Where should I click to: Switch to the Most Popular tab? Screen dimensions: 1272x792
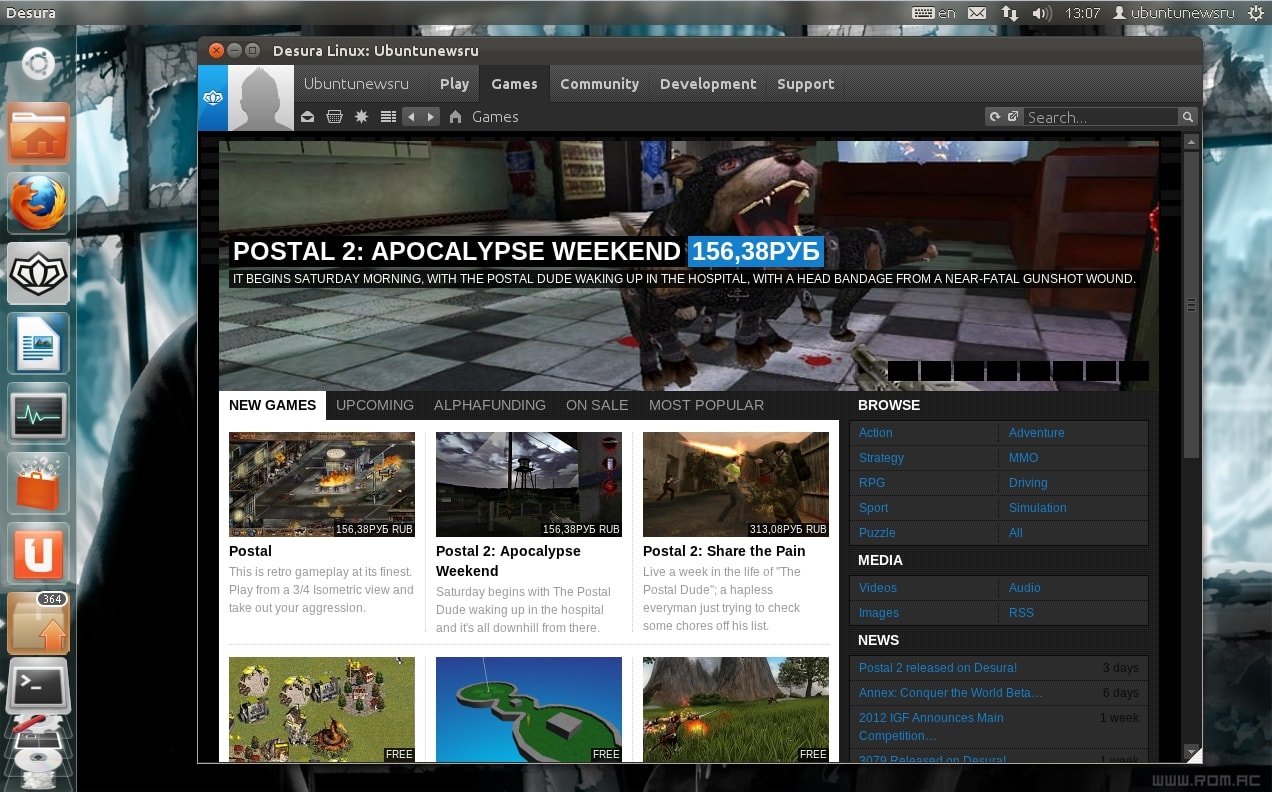pyautogui.click(x=706, y=405)
